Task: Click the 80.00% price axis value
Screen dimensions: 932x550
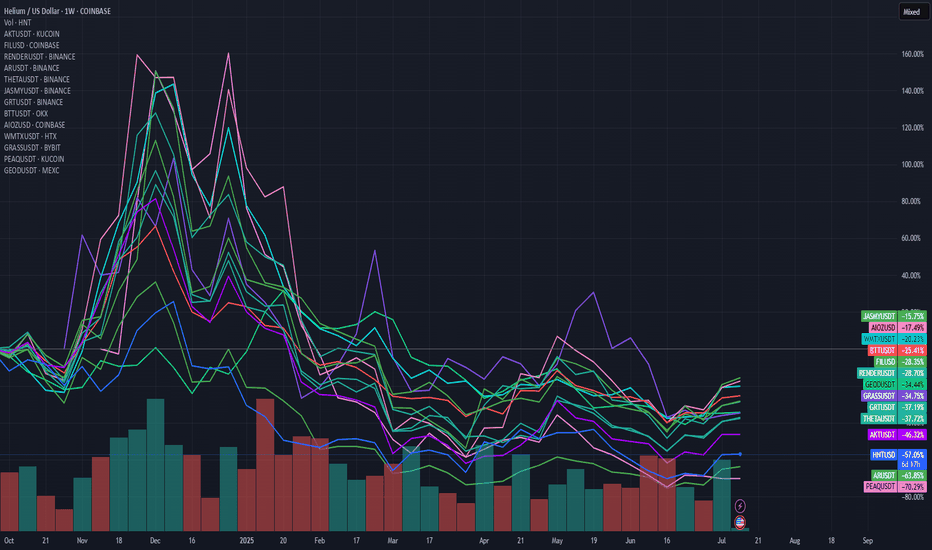Action: [x=912, y=202]
